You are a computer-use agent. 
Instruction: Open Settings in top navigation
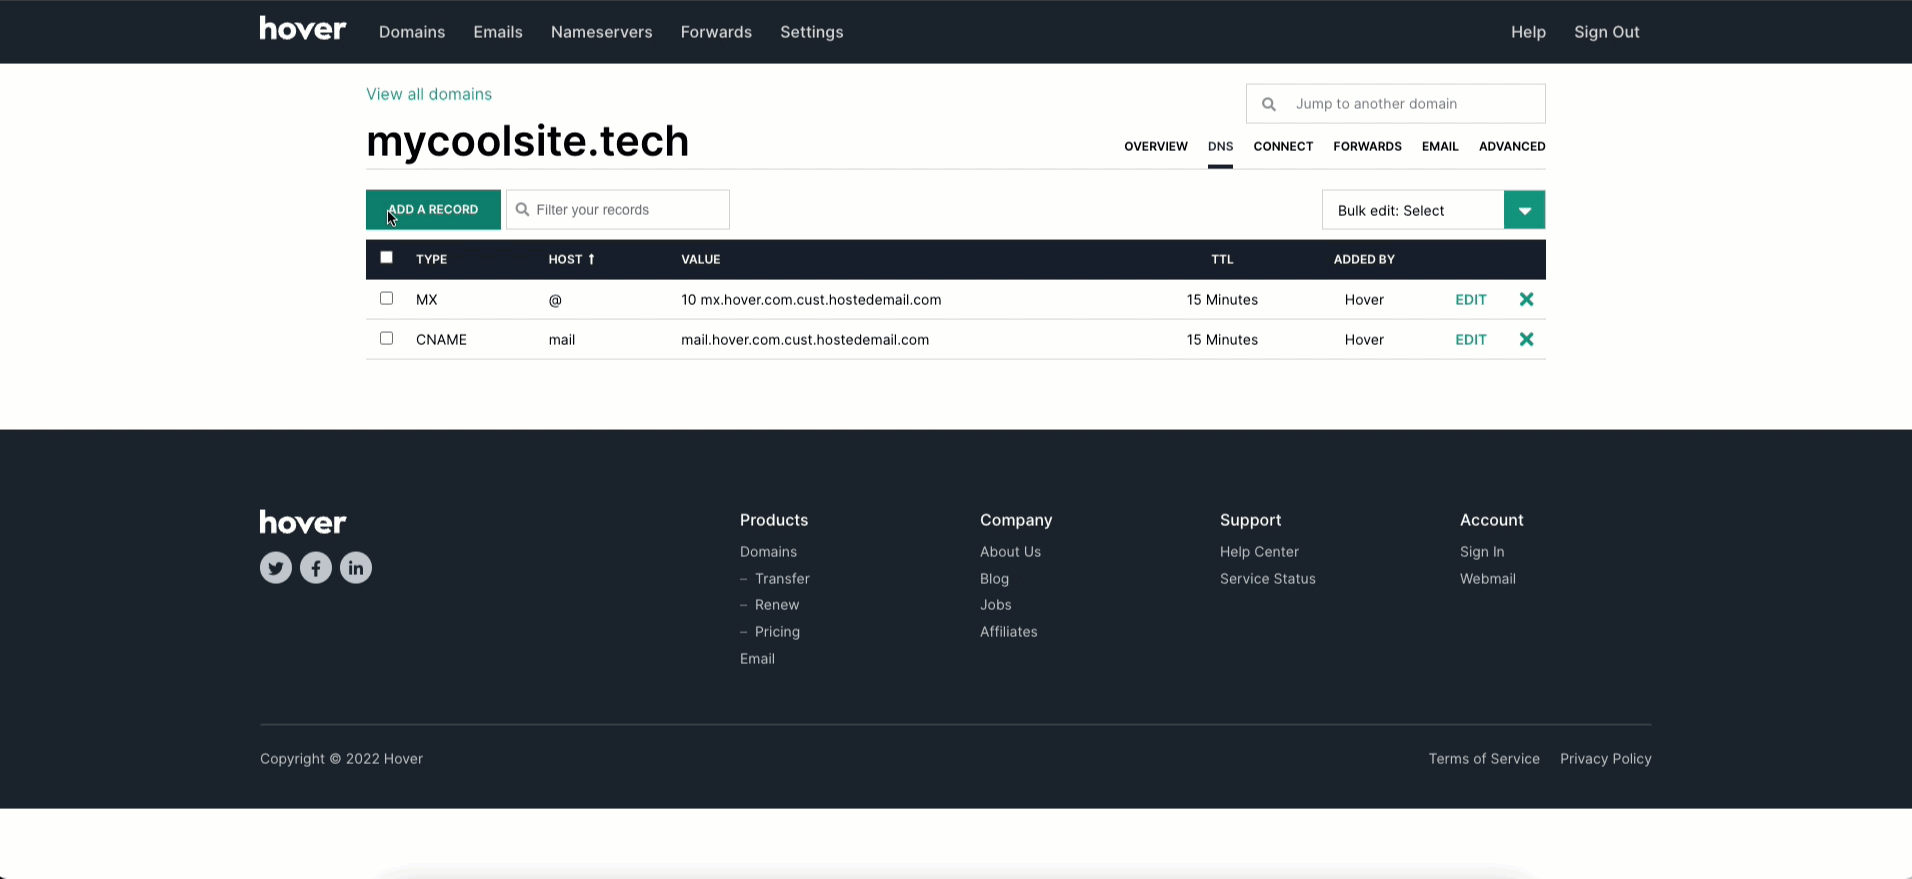[812, 32]
